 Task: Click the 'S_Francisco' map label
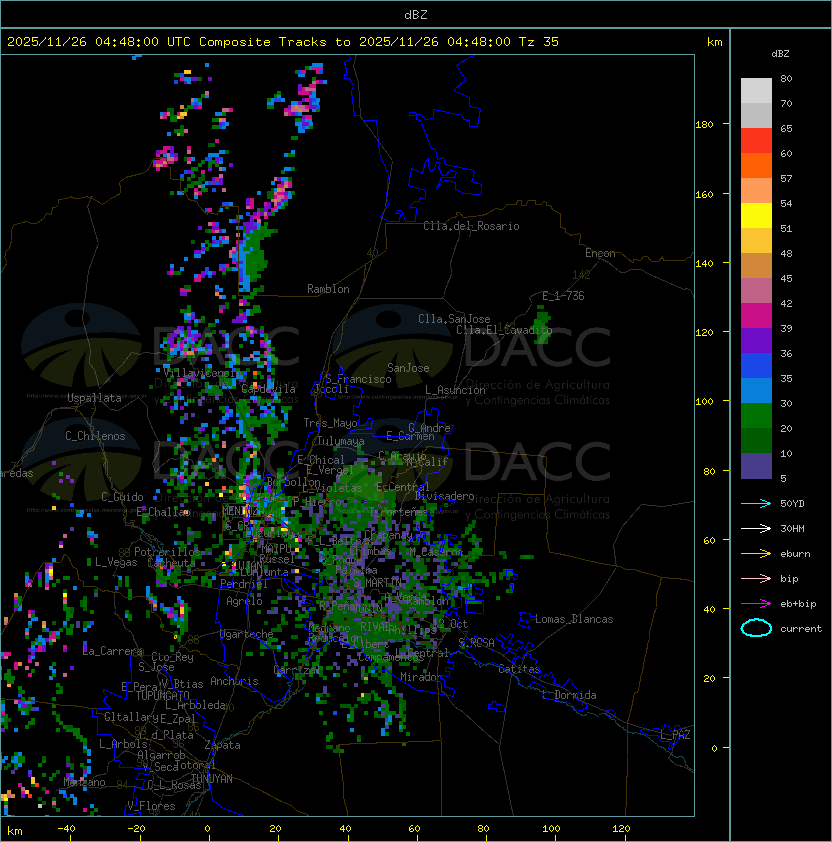coord(358,379)
